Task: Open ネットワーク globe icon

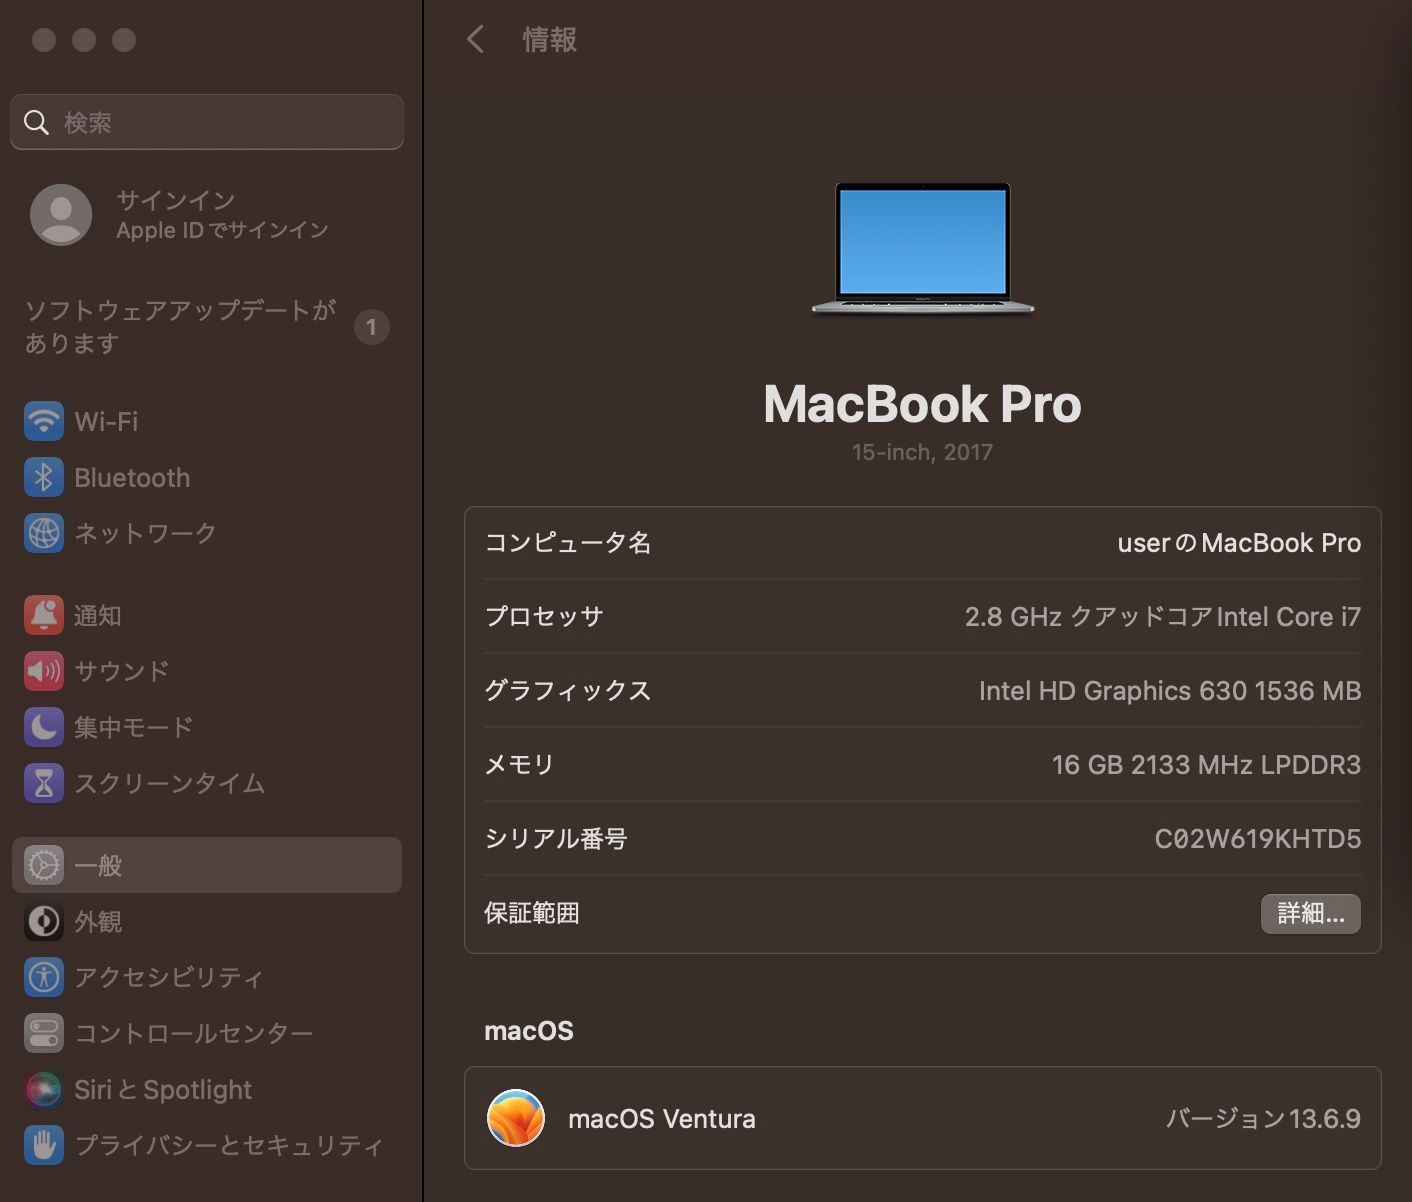Action: pos(43,533)
